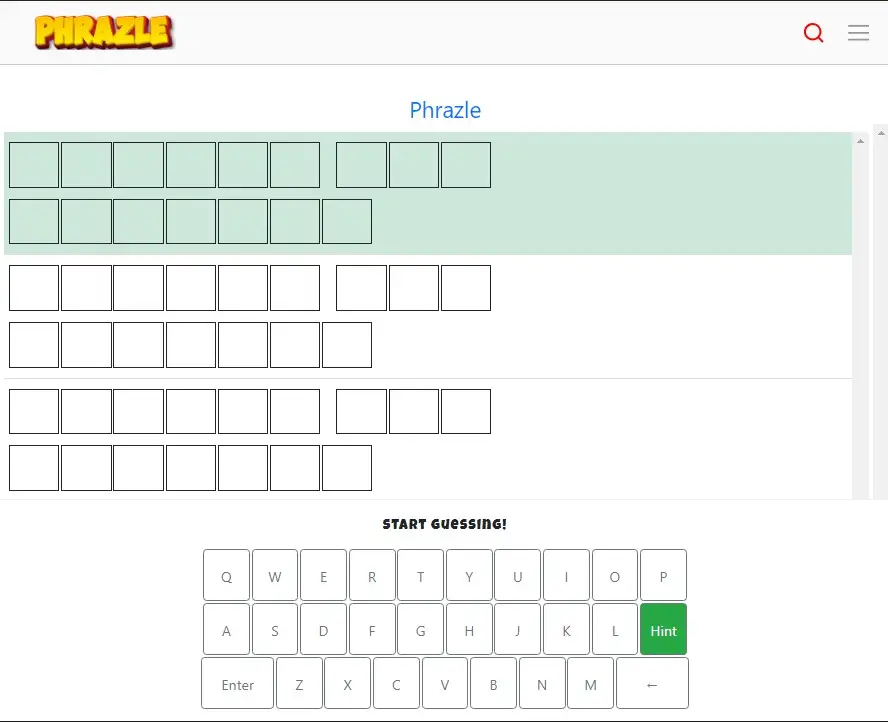Image resolution: width=888 pixels, height=722 pixels.
Task: Tap the letter V key
Action: click(x=445, y=684)
